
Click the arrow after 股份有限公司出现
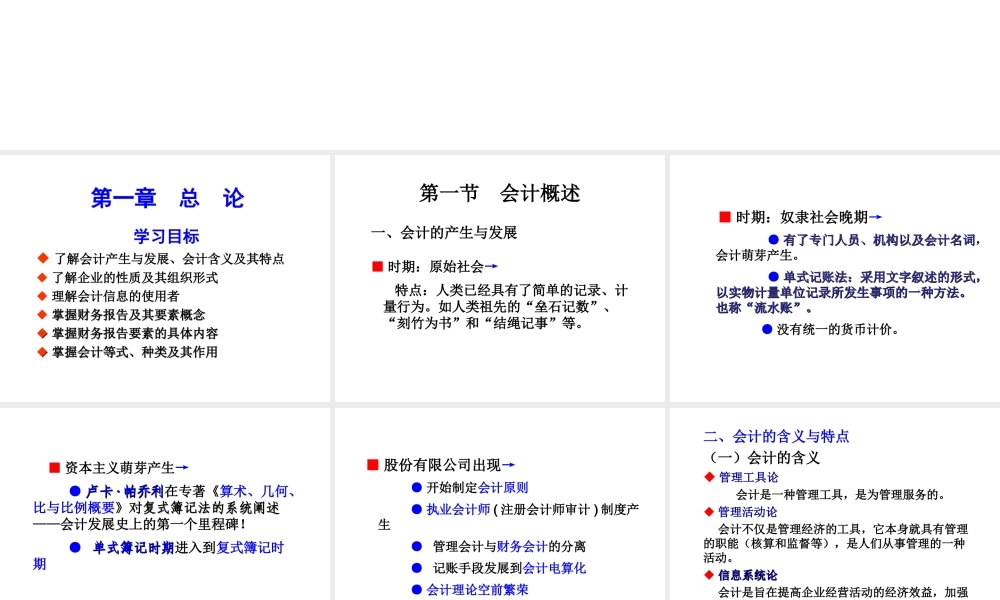pyautogui.click(x=510, y=463)
